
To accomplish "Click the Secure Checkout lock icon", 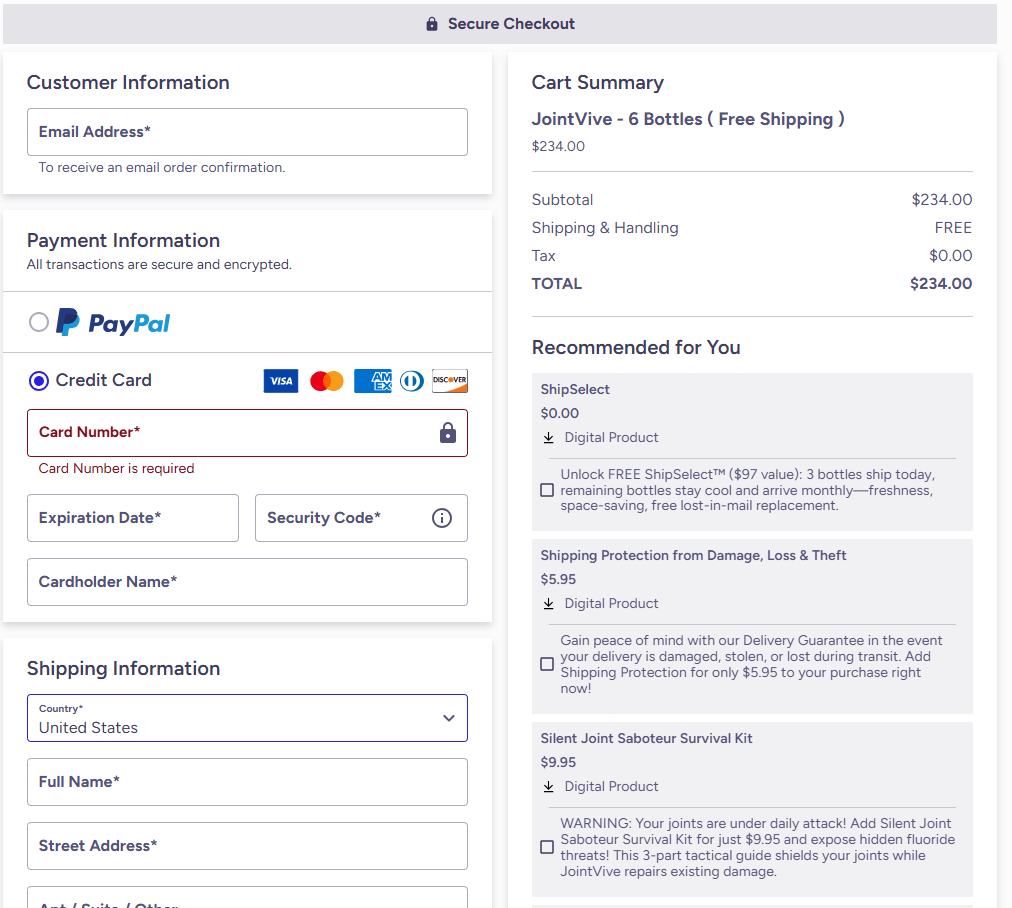I will pos(432,24).
